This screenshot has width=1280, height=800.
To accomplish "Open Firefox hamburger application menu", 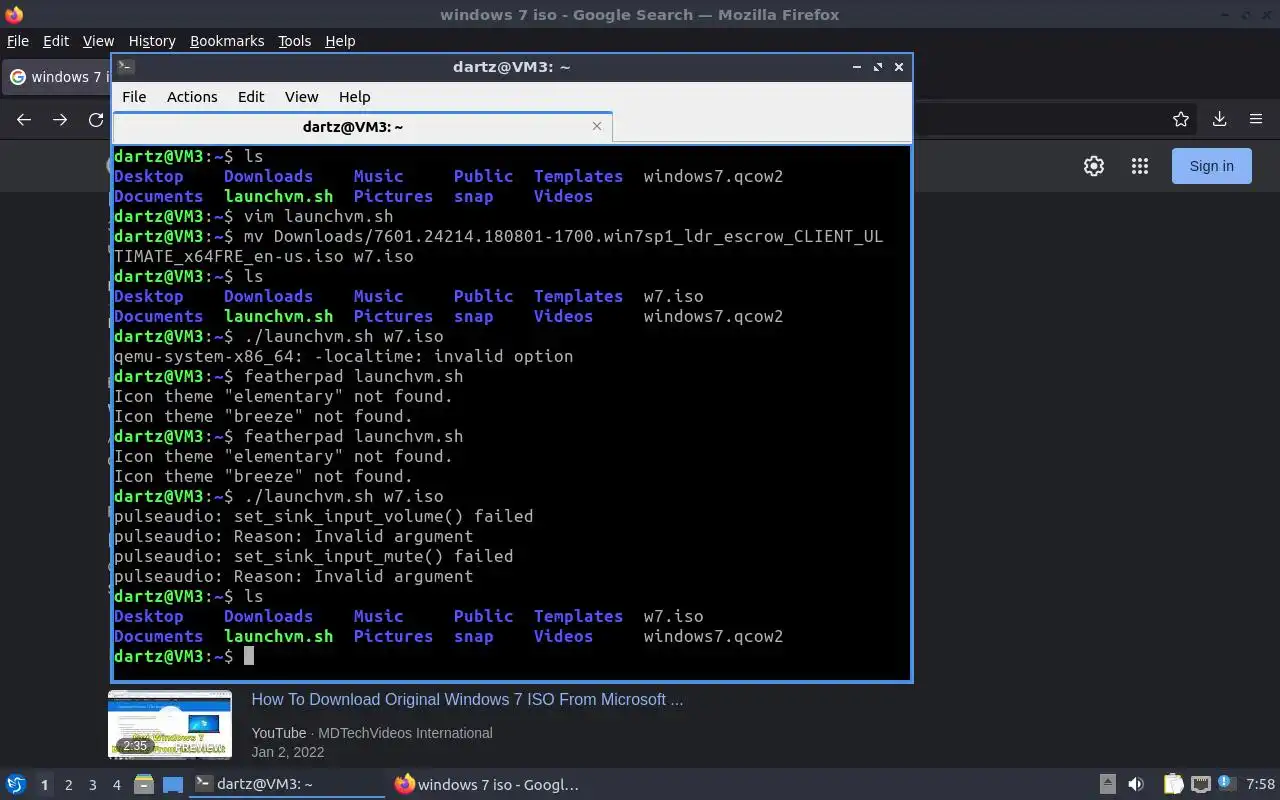I will point(1256,120).
